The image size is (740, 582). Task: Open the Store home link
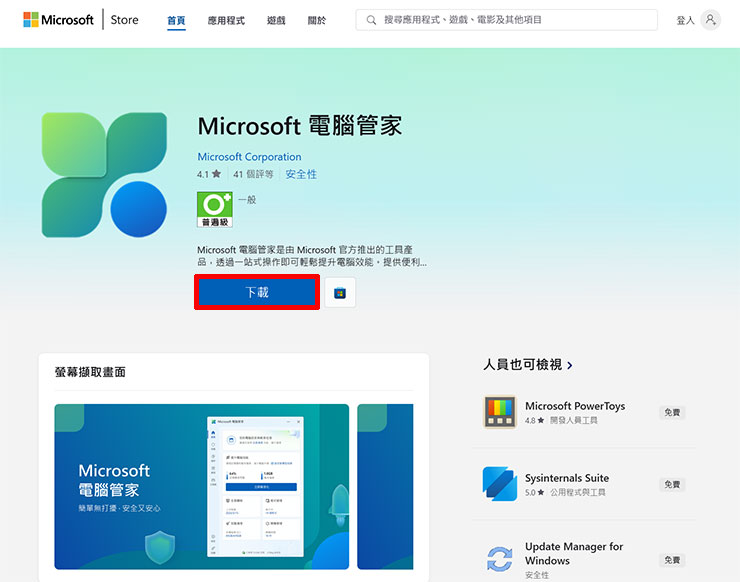click(x=124, y=20)
